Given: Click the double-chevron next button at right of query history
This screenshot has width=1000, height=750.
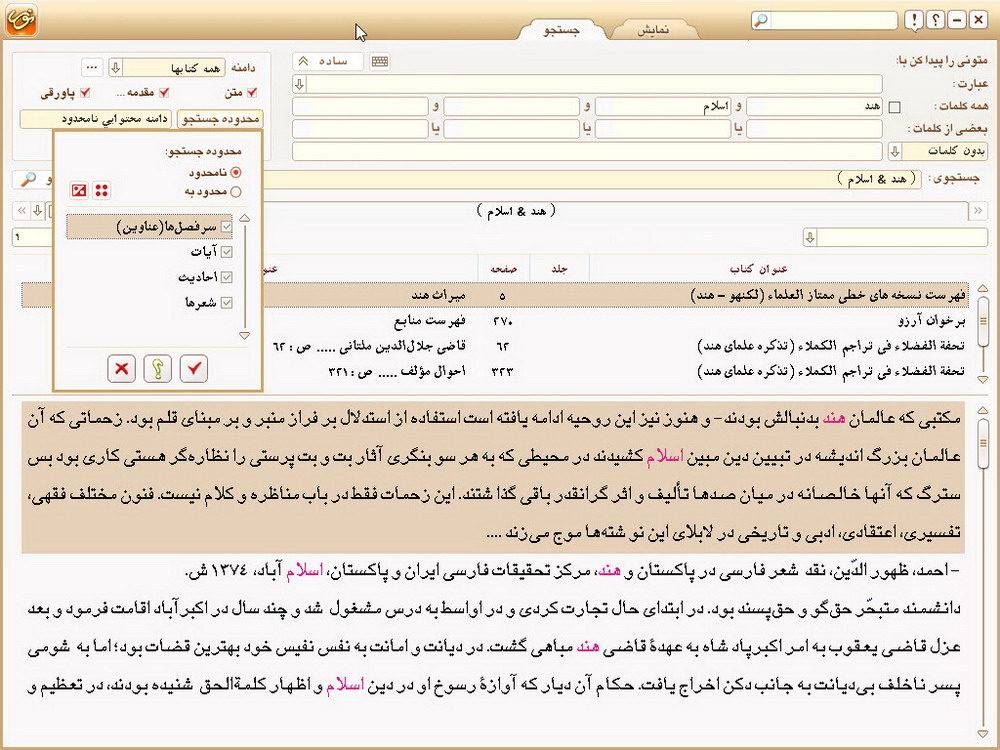Looking at the screenshot, I should [978, 210].
